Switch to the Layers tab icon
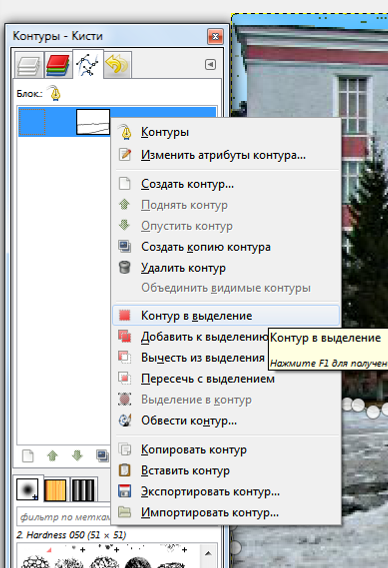Screen dimensions: 388x568 [29, 65]
